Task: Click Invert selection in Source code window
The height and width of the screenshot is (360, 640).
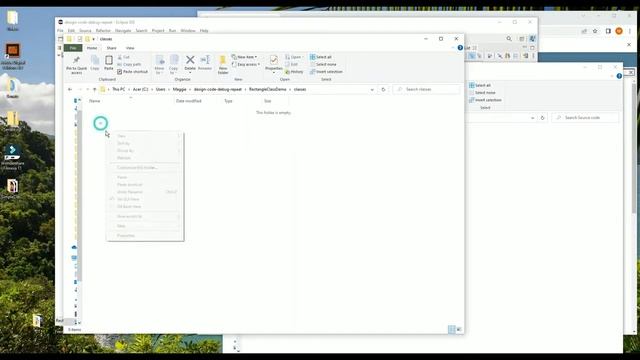Action: pyautogui.click(x=485, y=100)
